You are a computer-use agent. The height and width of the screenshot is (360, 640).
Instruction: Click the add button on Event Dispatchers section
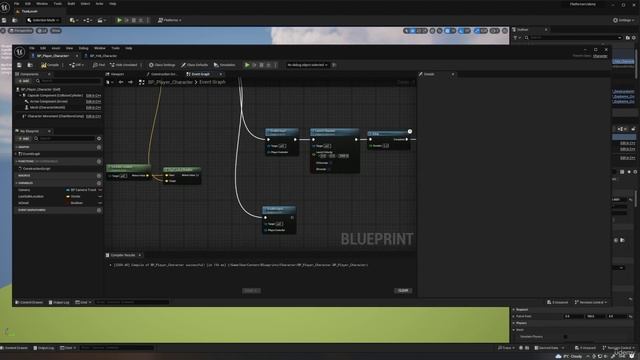pyautogui.click(x=99, y=210)
